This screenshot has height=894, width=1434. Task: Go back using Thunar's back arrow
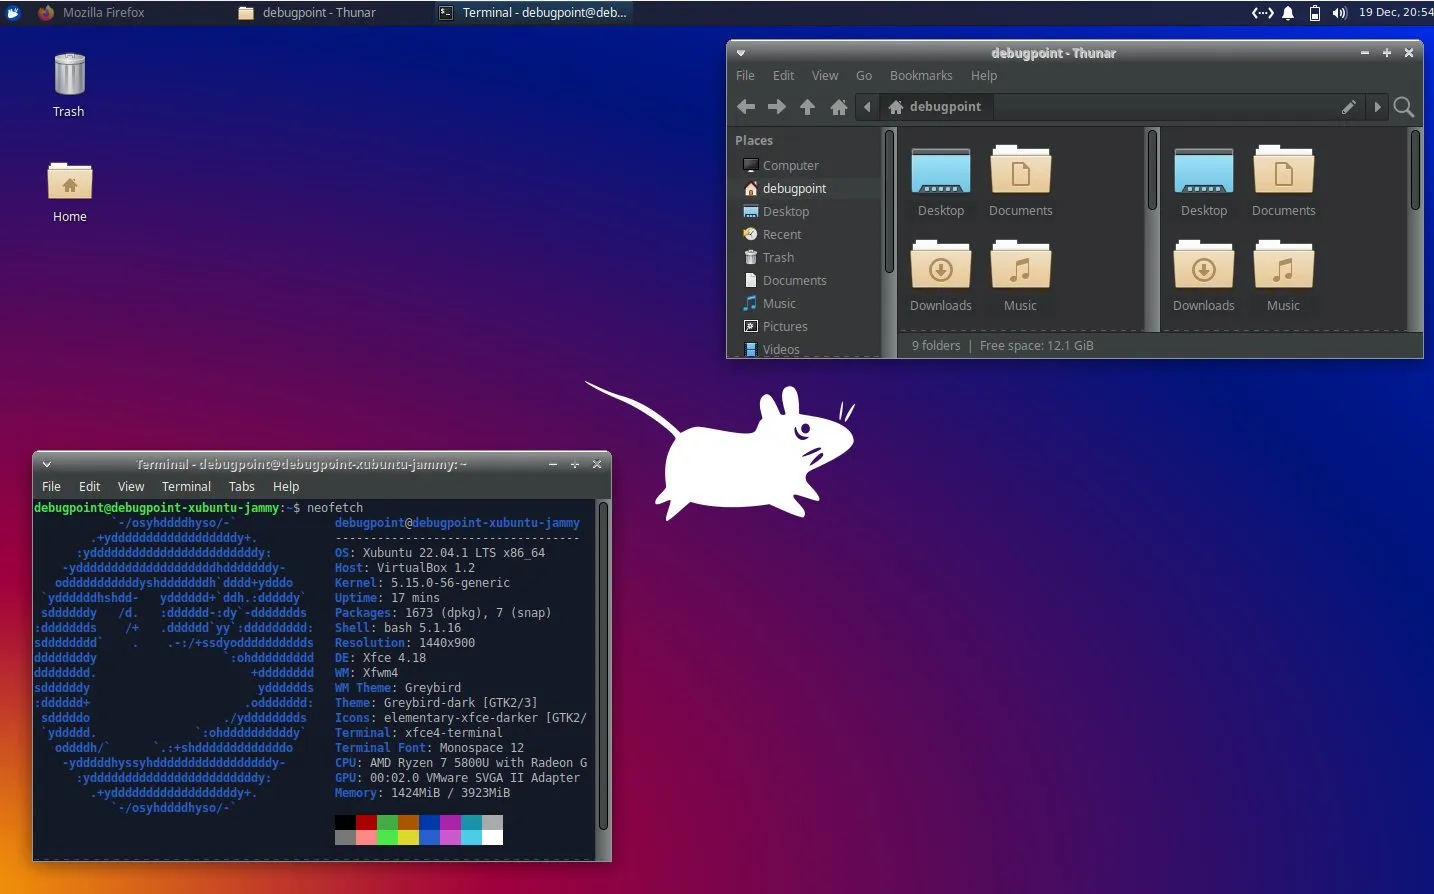point(746,107)
